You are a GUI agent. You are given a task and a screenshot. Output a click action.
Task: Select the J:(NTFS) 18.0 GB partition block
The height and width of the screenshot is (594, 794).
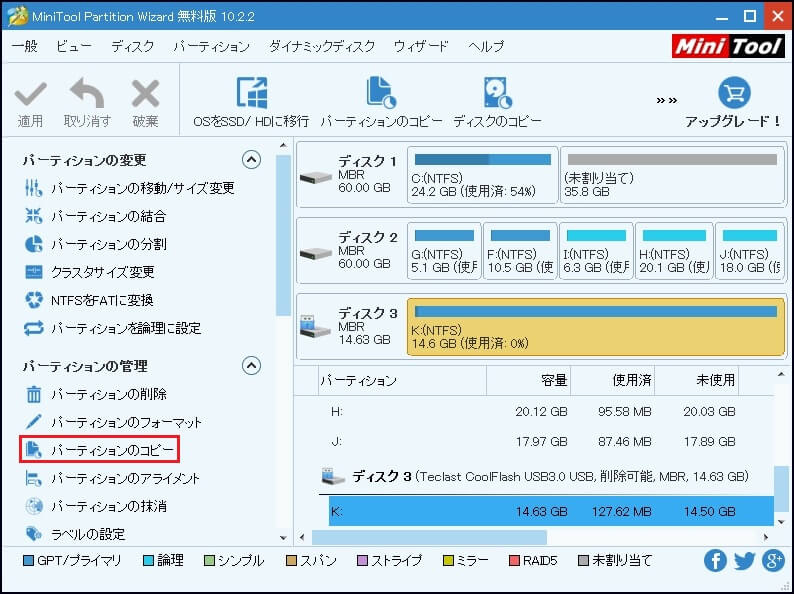tap(750, 251)
